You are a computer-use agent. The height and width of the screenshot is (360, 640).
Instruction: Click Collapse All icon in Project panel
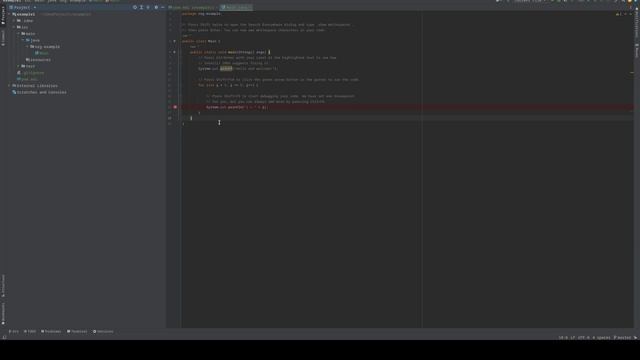coord(148,7)
